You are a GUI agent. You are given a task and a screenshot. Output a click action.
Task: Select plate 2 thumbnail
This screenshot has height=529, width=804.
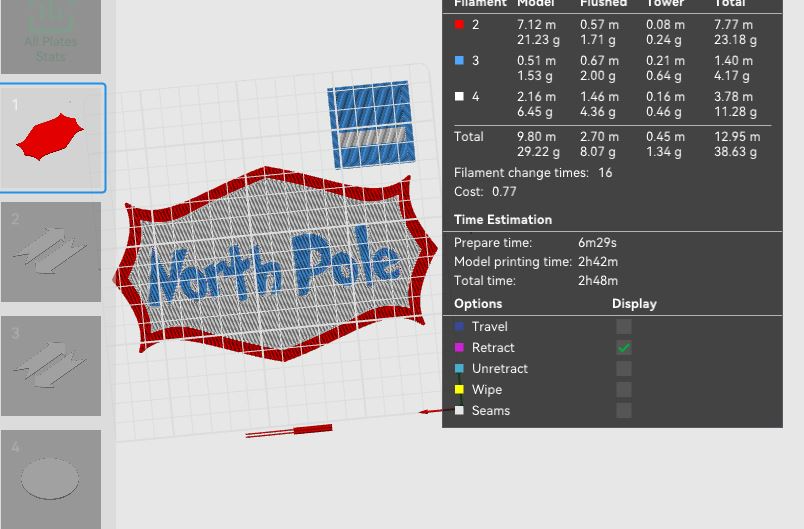(51, 252)
